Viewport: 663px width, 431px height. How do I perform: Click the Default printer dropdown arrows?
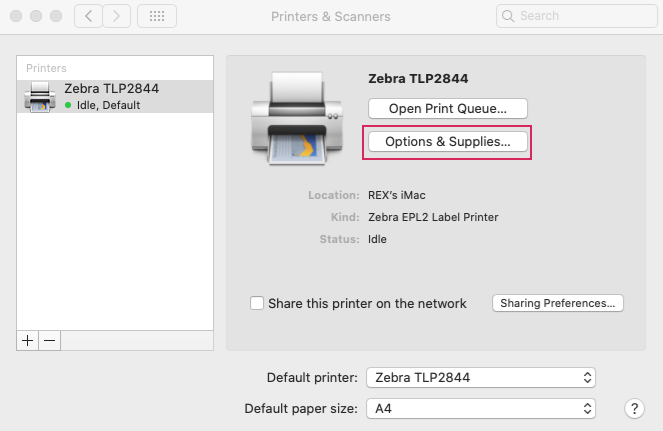(587, 377)
